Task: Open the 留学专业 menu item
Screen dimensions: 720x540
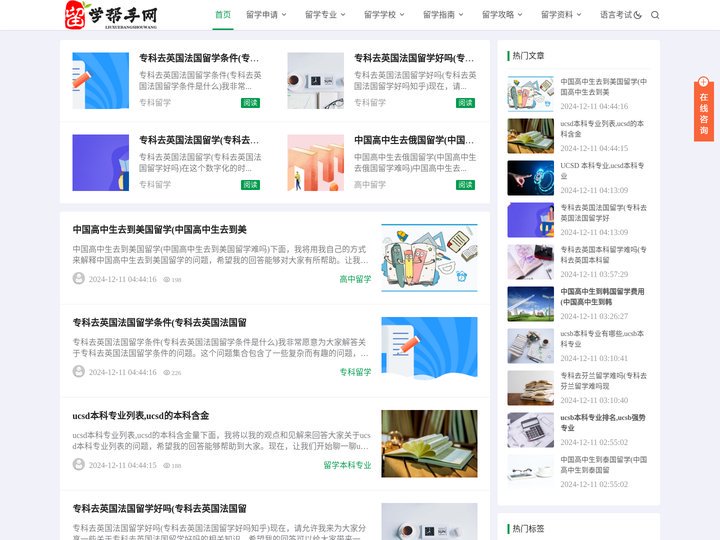Action: 321,15
